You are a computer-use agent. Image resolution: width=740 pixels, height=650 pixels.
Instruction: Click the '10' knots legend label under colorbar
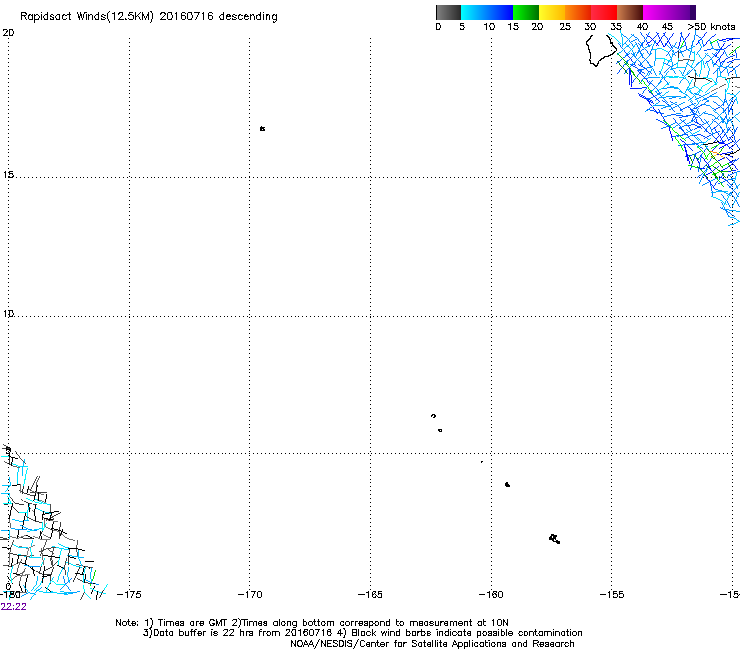click(x=489, y=27)
